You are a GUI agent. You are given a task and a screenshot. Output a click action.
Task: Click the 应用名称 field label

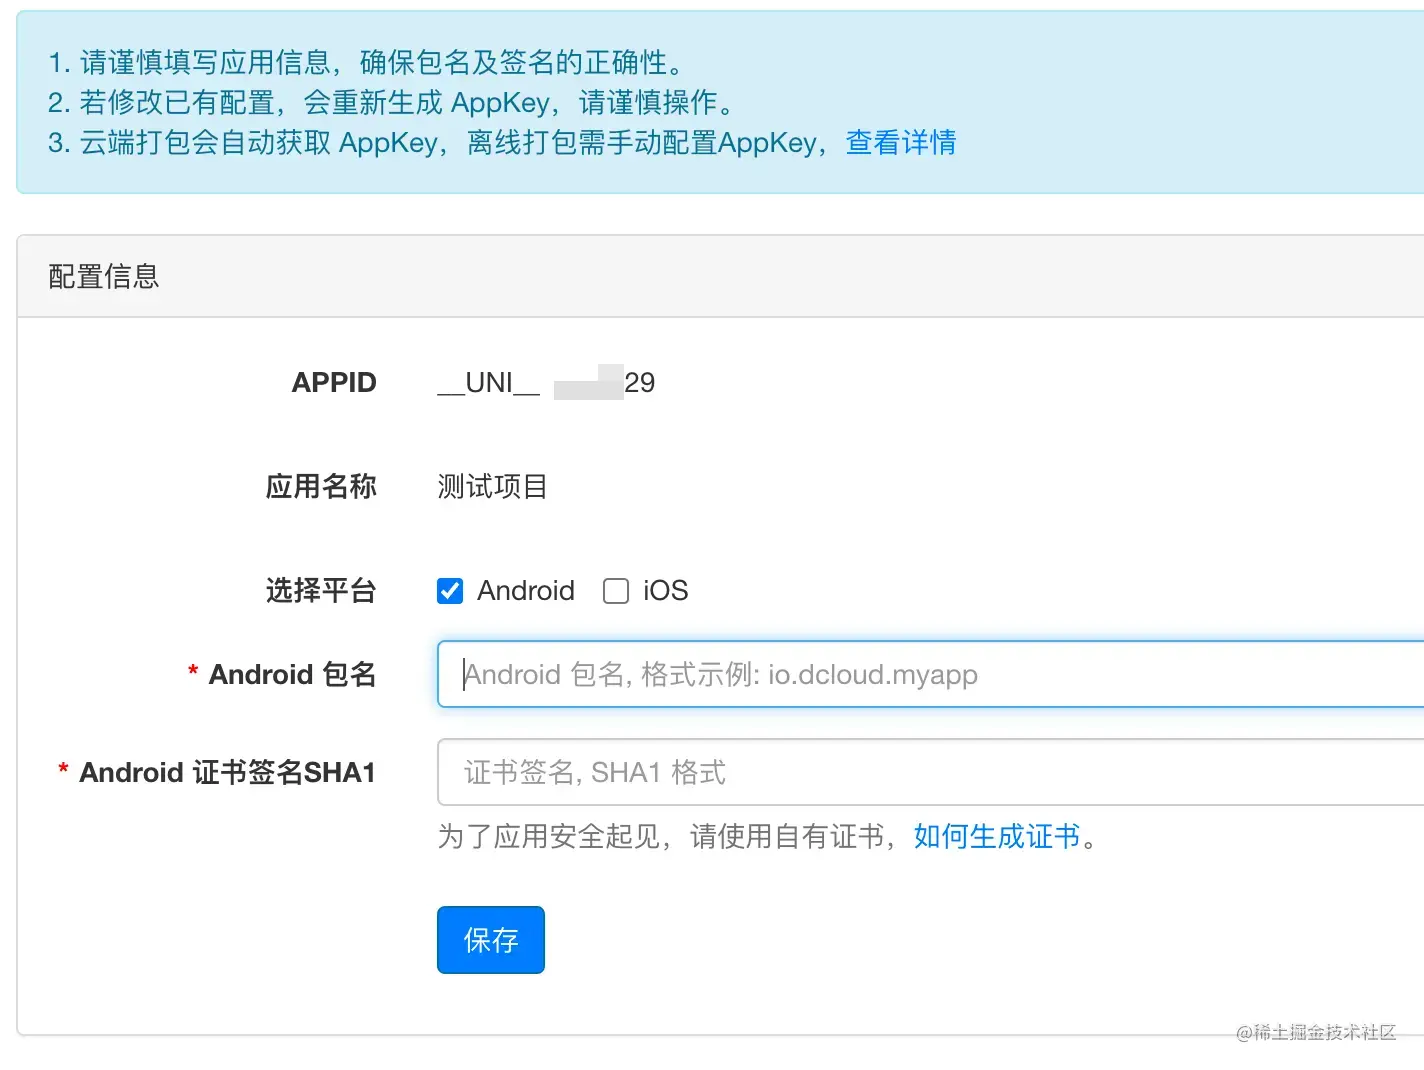(x=321, y=487)
